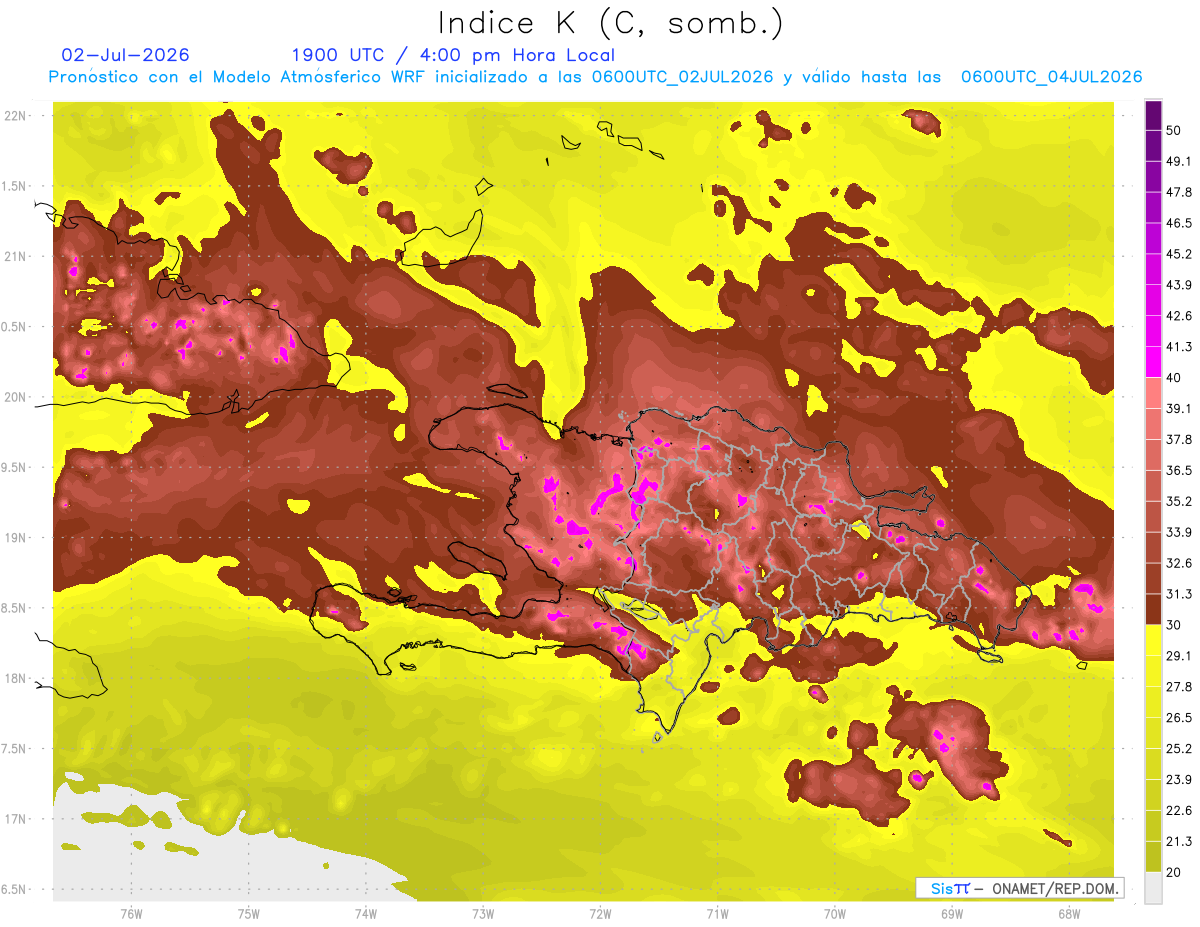This screenshot has width=1200, height=927.
Task: Click the colorbar value 43.9
Action: point(1178,285)
